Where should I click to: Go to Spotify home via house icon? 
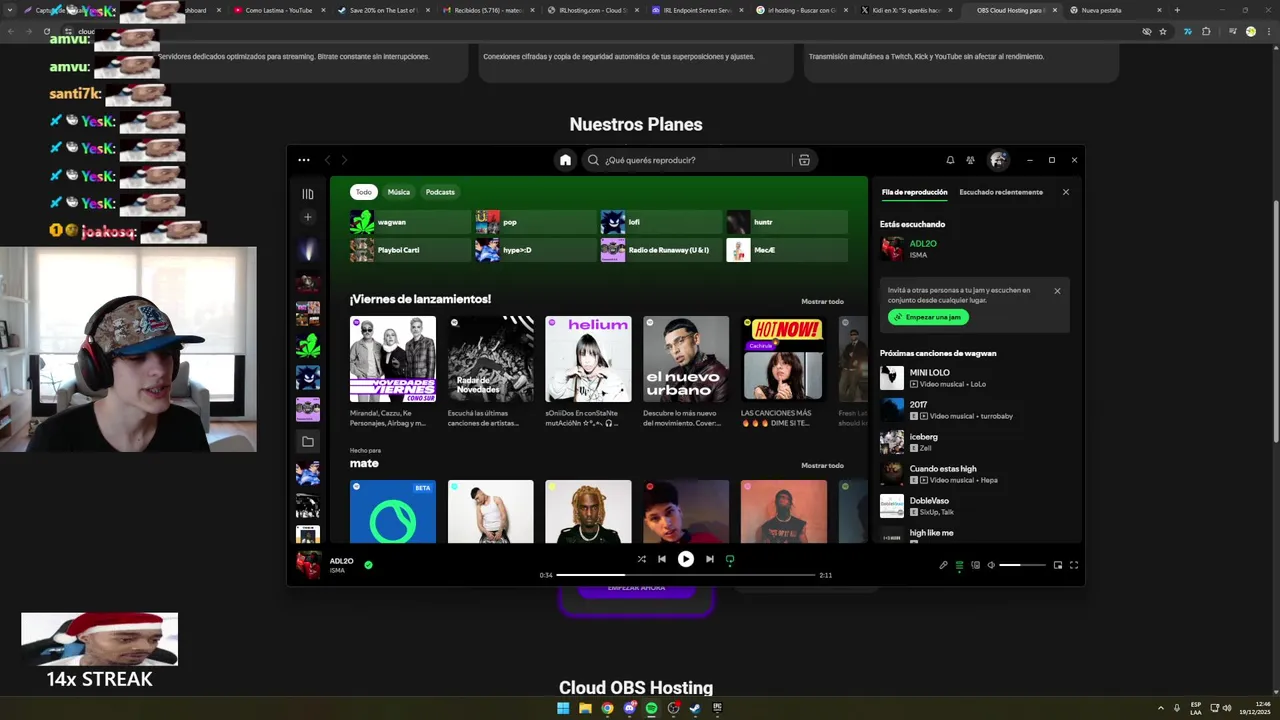[565, 160]
